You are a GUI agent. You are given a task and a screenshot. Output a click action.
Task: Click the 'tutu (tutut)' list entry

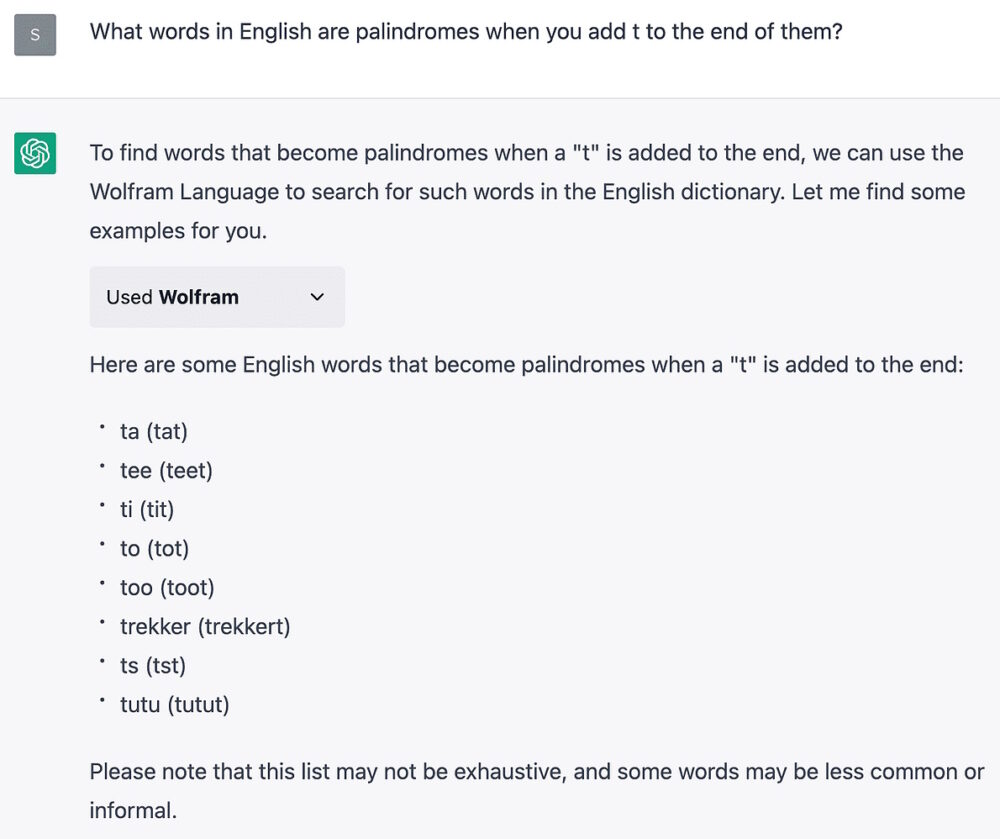click(x=175, y=704)
